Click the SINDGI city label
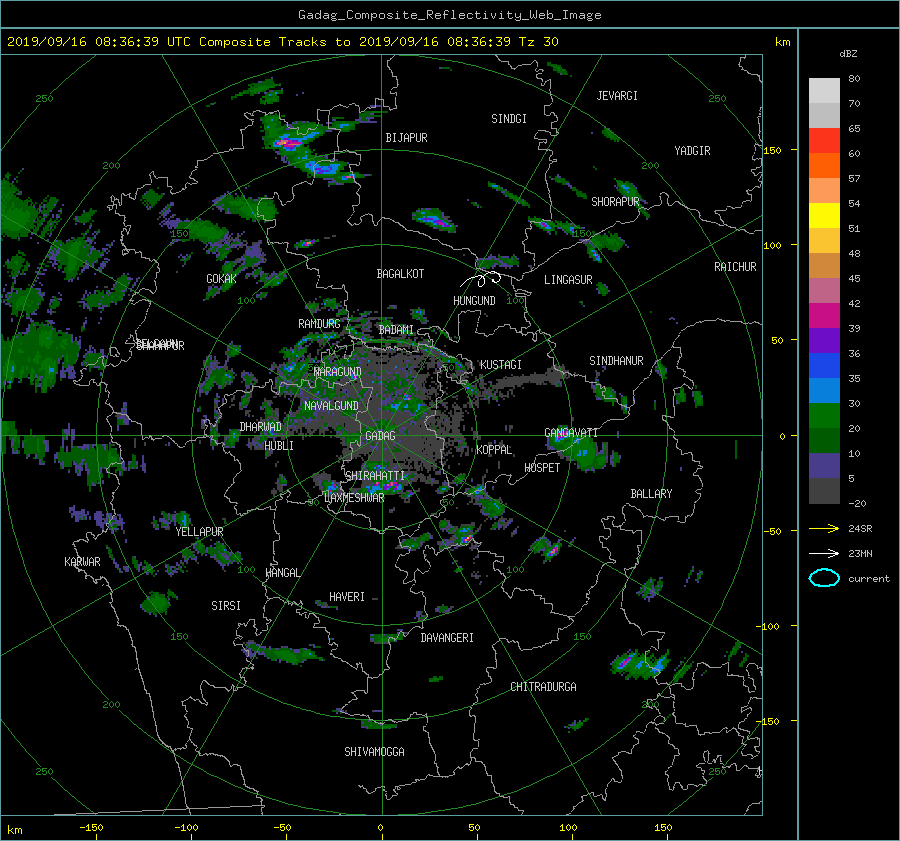Viewport: 900px width, 841px height. click(x=509, y=119)
